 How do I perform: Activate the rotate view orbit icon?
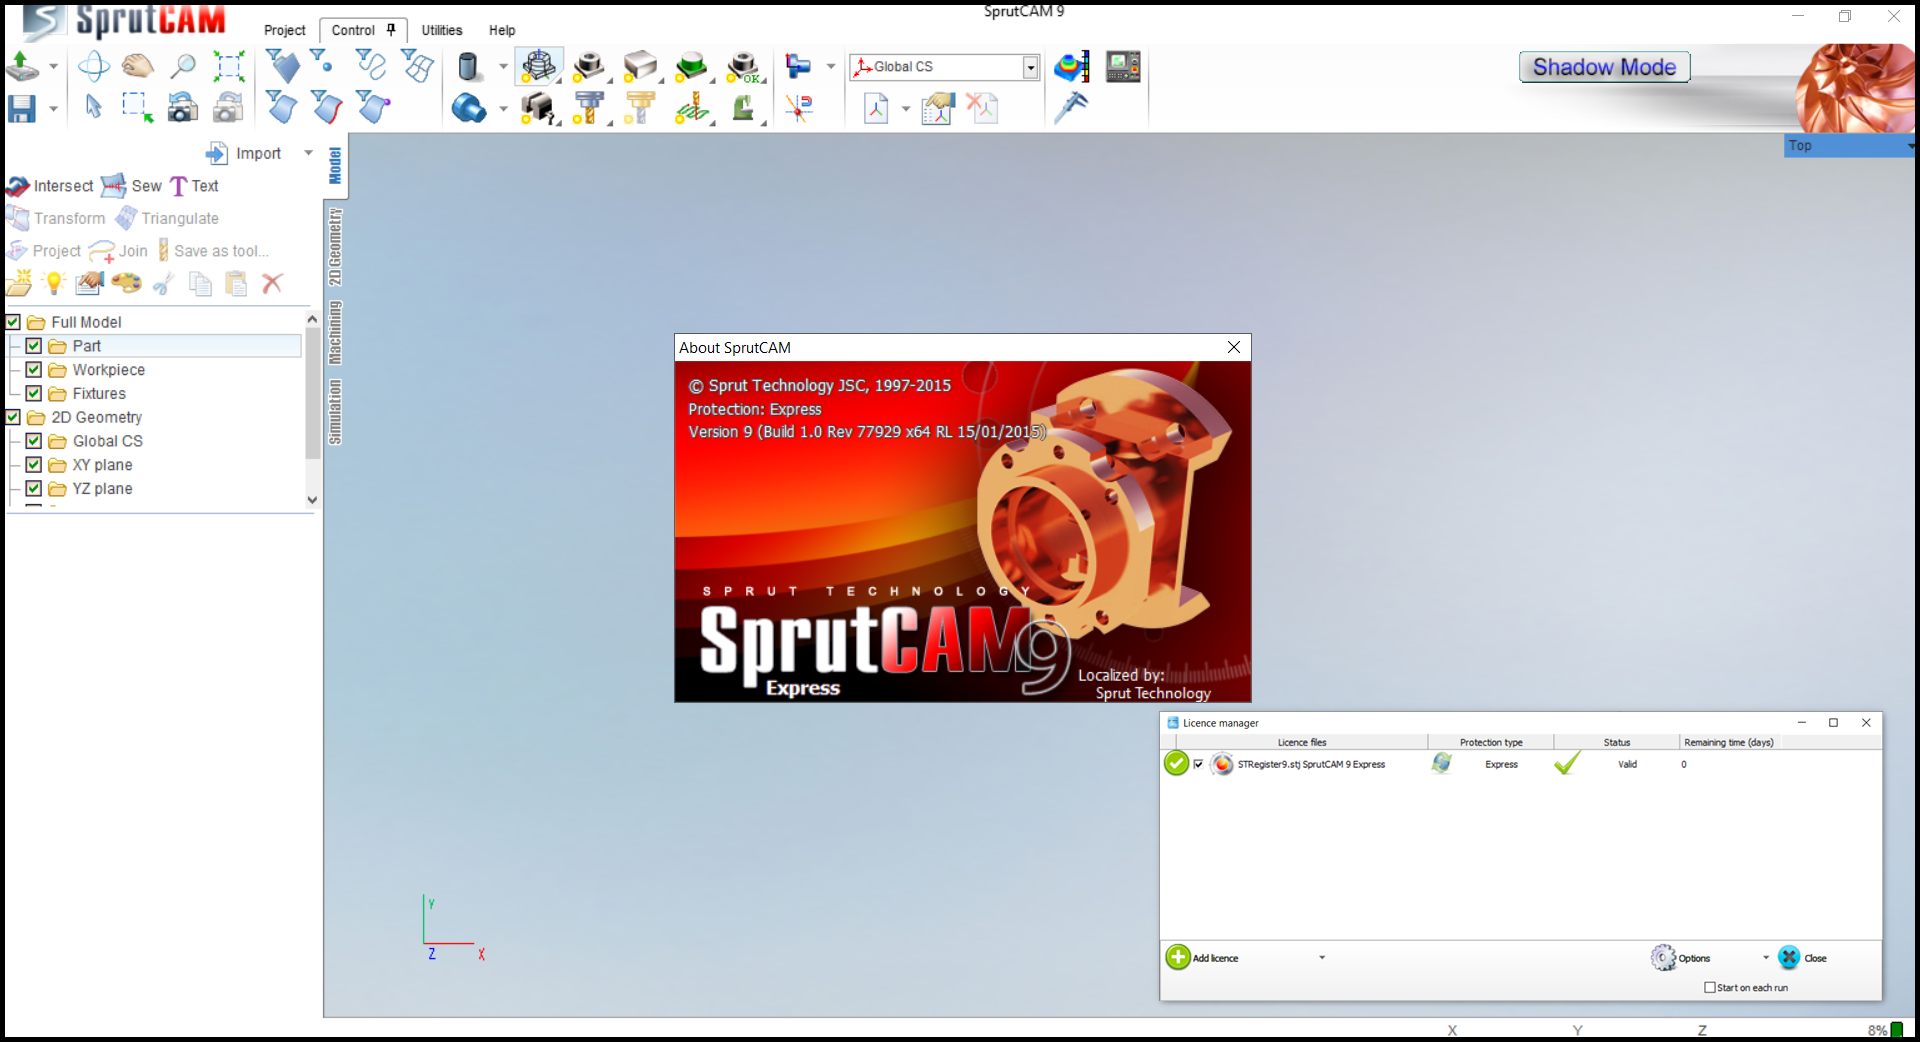pos(94,67)
